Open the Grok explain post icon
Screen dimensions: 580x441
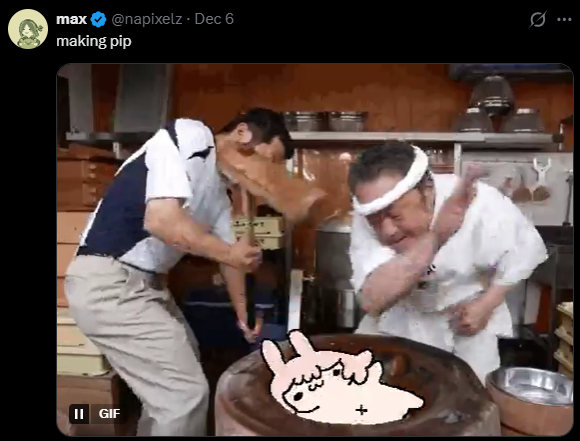[x=537, y=19]
